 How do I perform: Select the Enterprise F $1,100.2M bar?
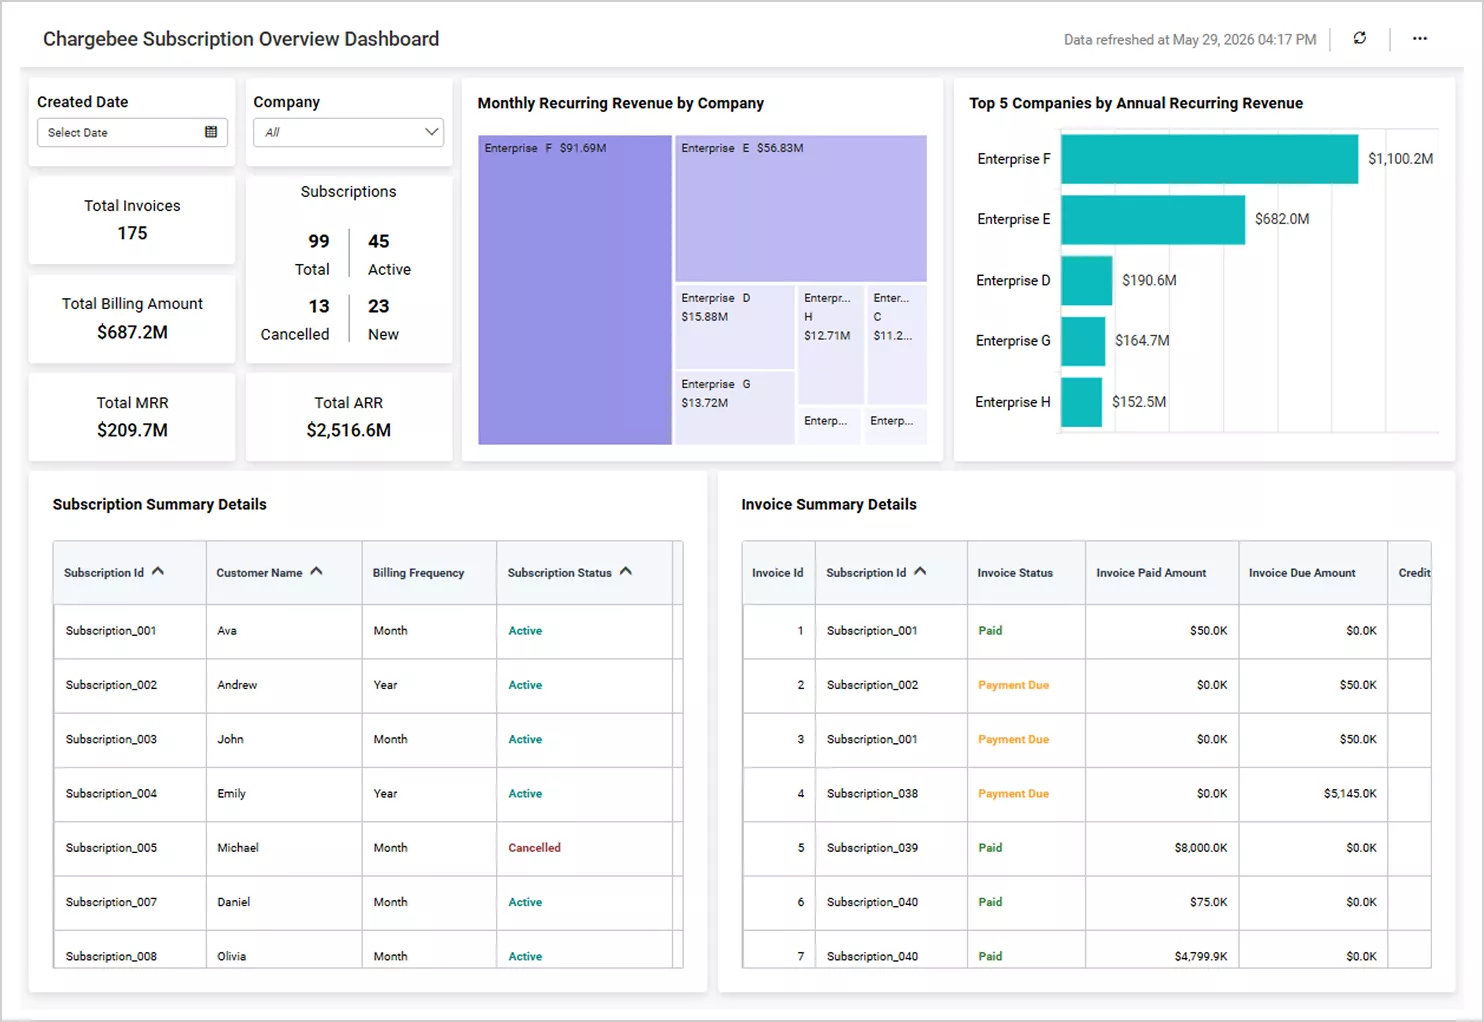pyautogui.click(x=1209, y=159)
